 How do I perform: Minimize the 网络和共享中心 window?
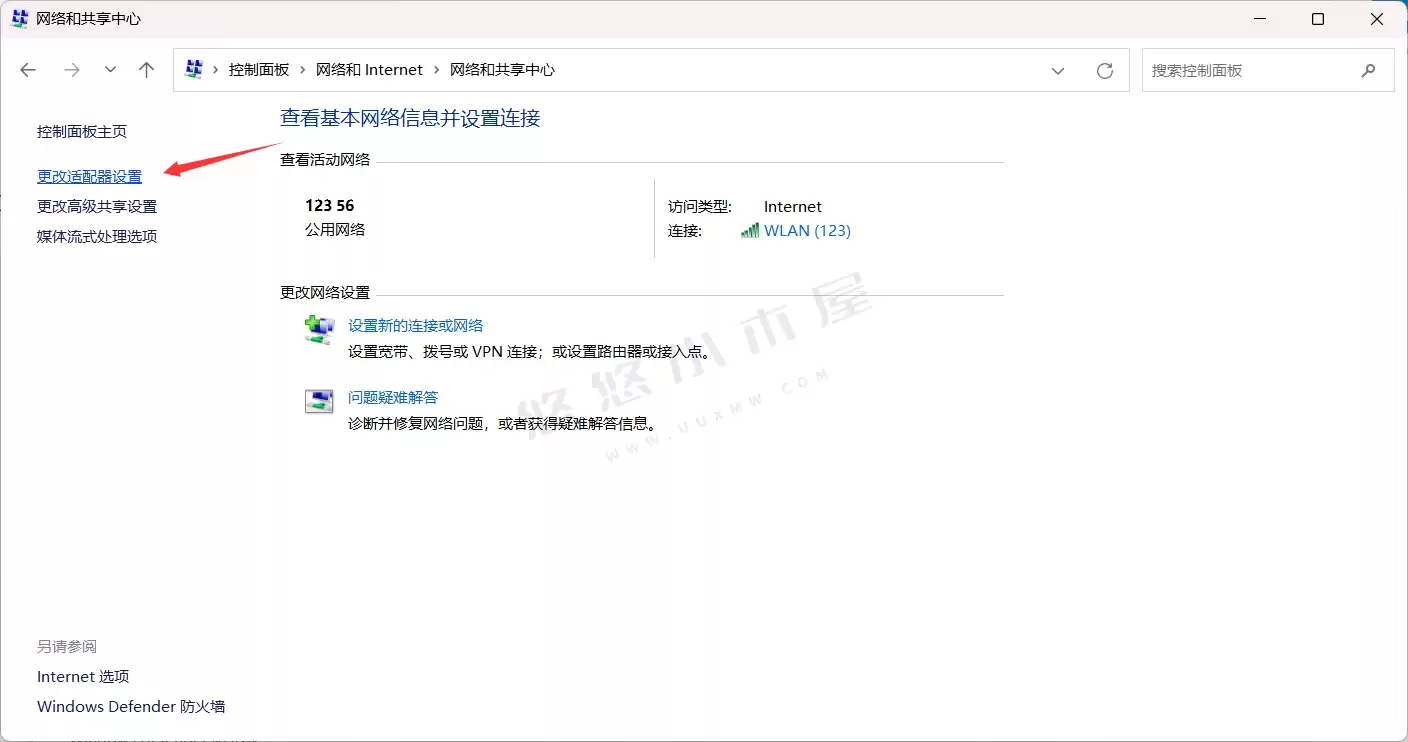coord(1259,19)
